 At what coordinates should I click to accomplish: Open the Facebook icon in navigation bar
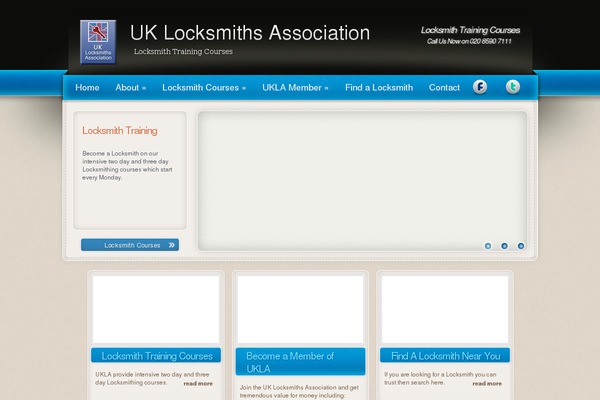pyautogui.click(x=480, y=87)
